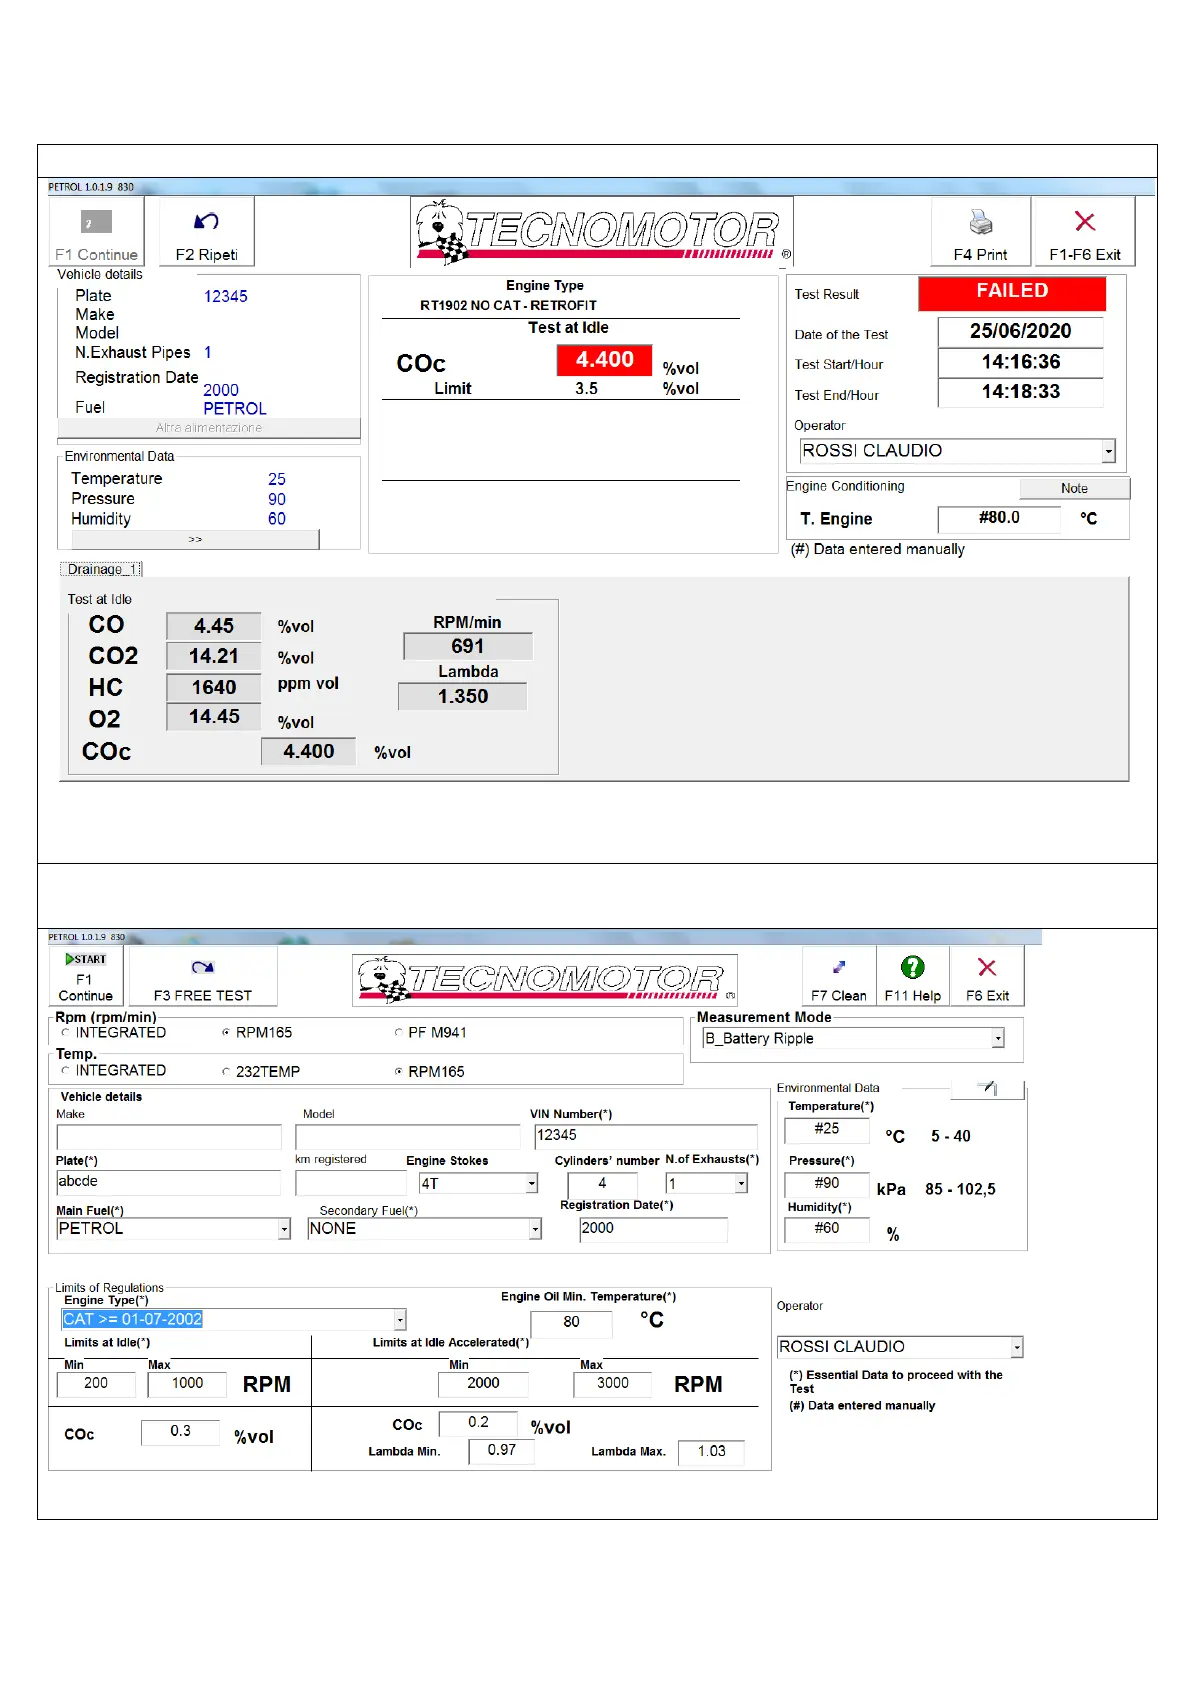Expand the Main Fuel PETROL dropdown
The image size is (1191, 1684).
click(284, 1229)
